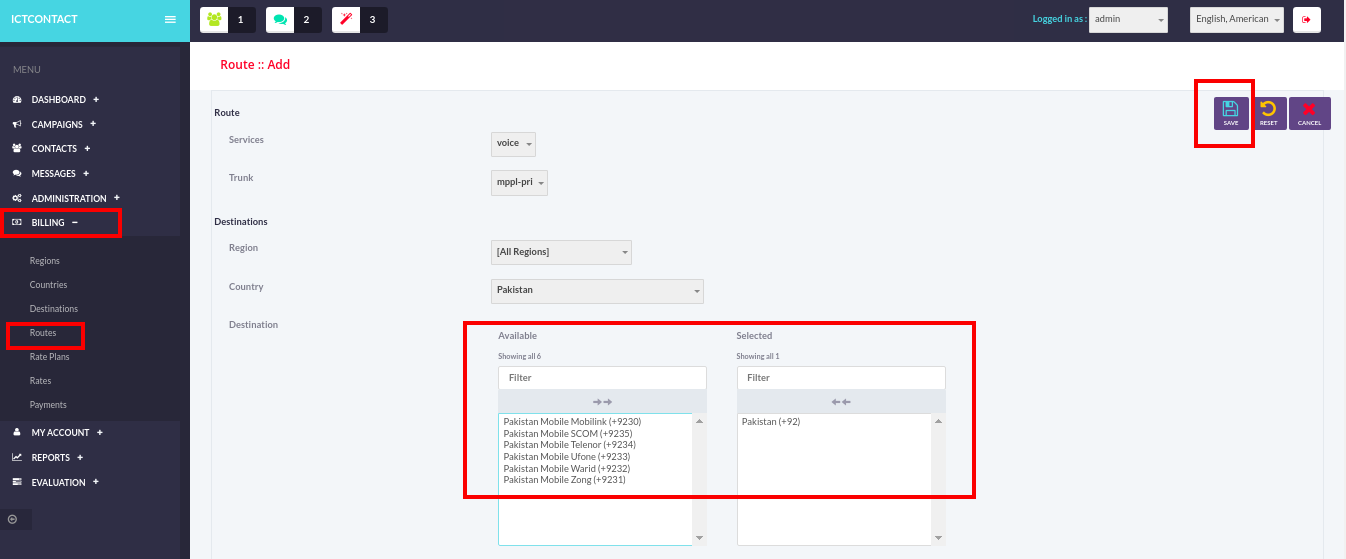
Task: Open the Country Pakistan dropdown
Action: [597, 291]
